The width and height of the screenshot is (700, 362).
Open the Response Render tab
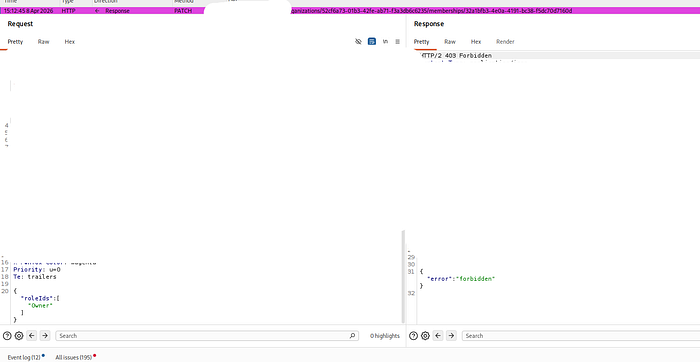505,42
